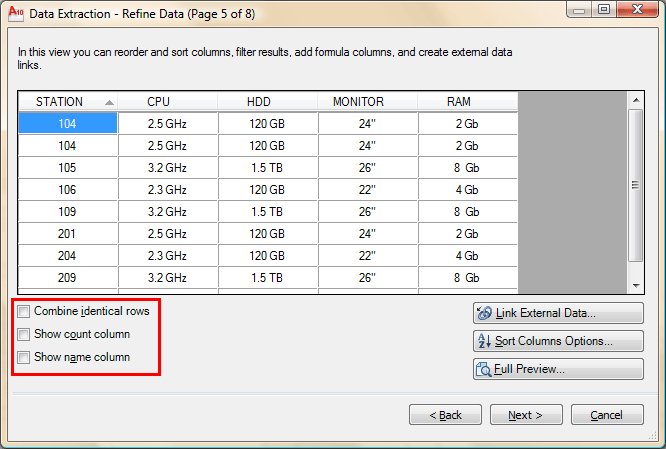Click the table scrollbar down arrow
666x449 pixels.
[x=636, y=285]
